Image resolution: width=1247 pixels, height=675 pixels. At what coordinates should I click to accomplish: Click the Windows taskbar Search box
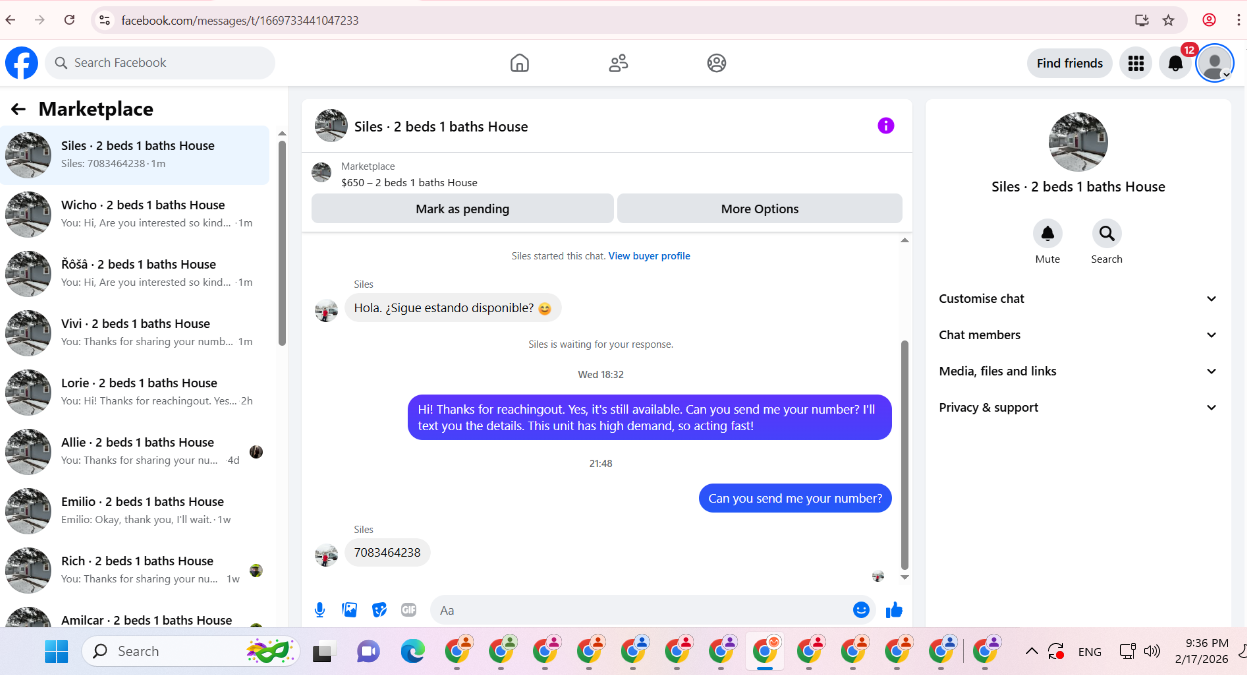(x=191, y=651)
